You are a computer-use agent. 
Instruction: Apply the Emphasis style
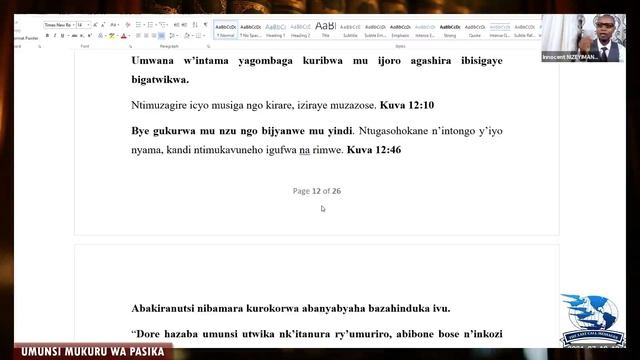coord(400,30)
